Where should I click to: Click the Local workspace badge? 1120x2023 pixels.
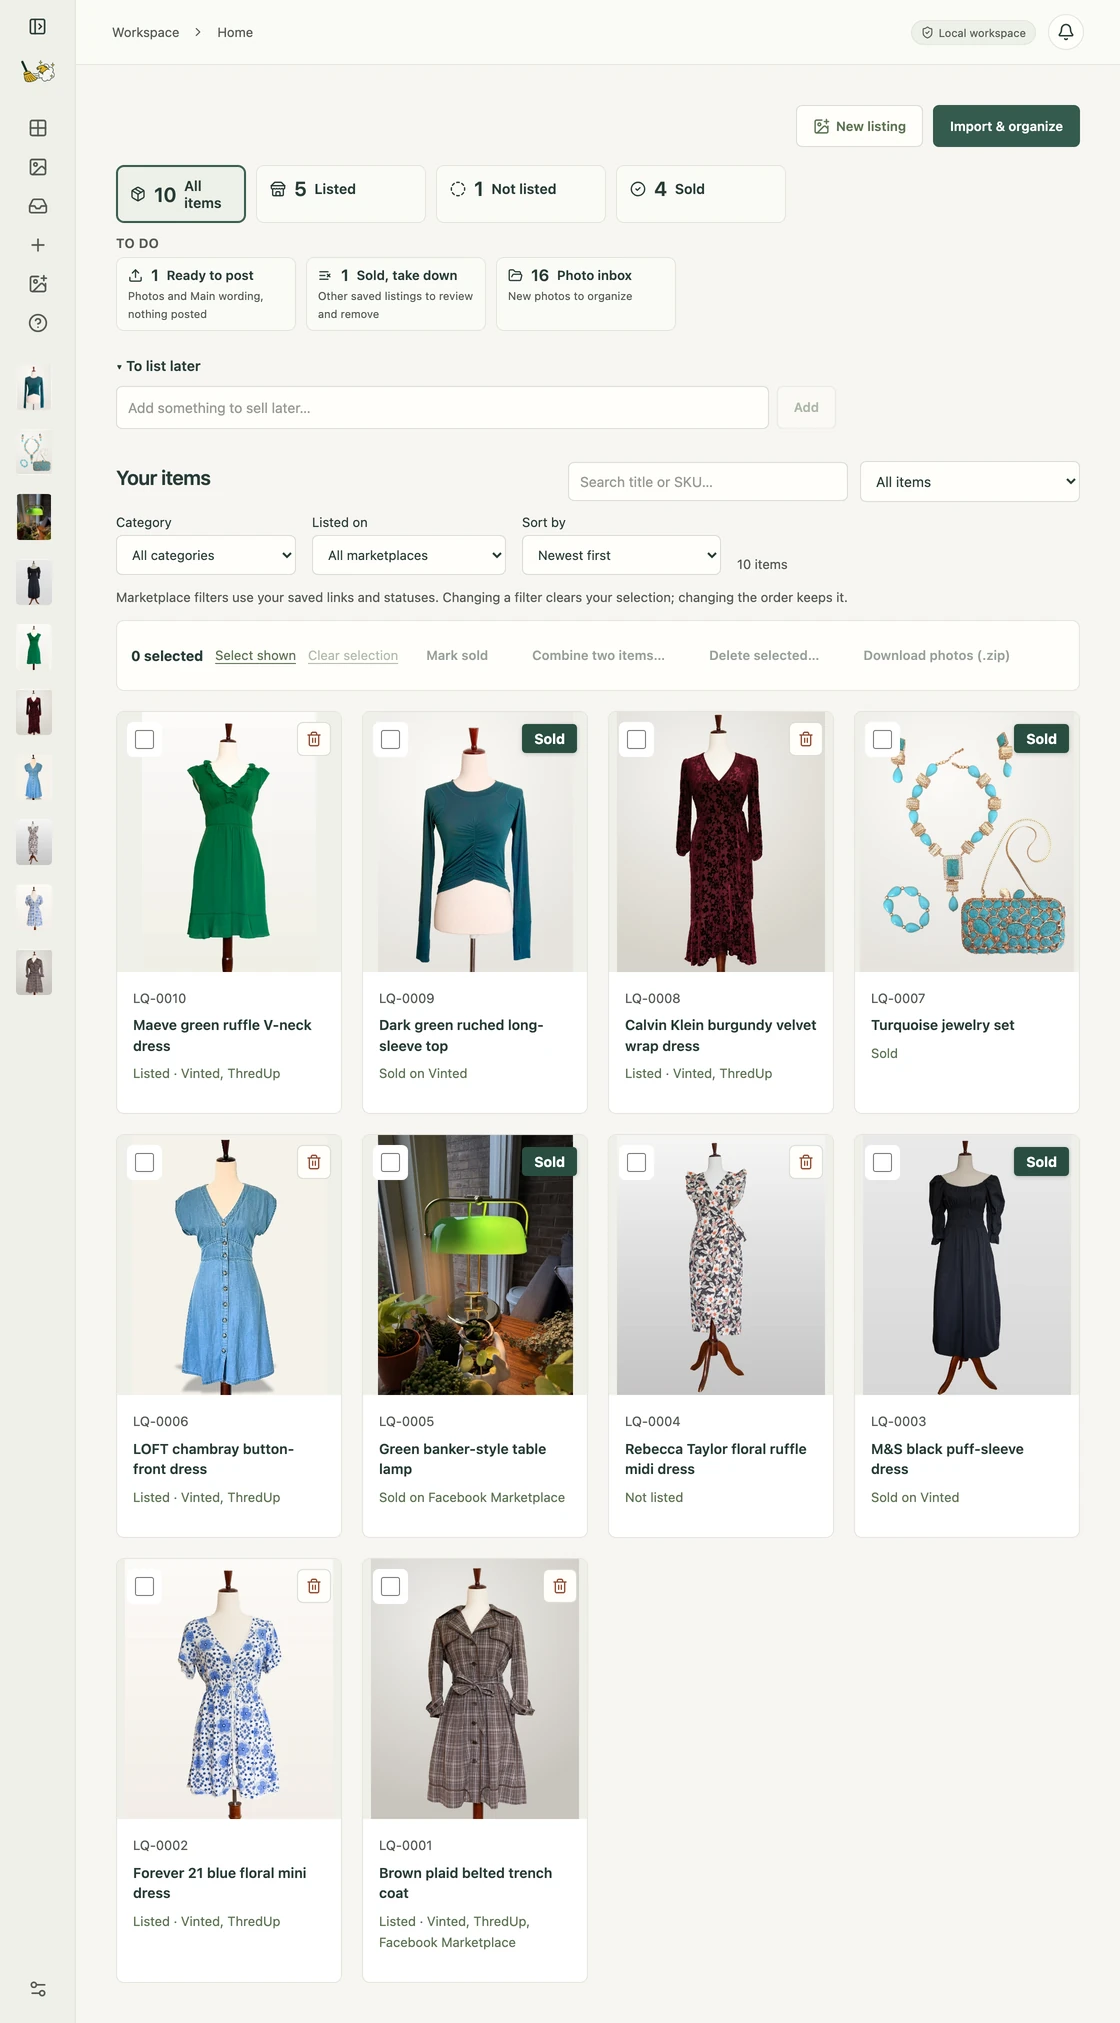(x=974, y=33)
